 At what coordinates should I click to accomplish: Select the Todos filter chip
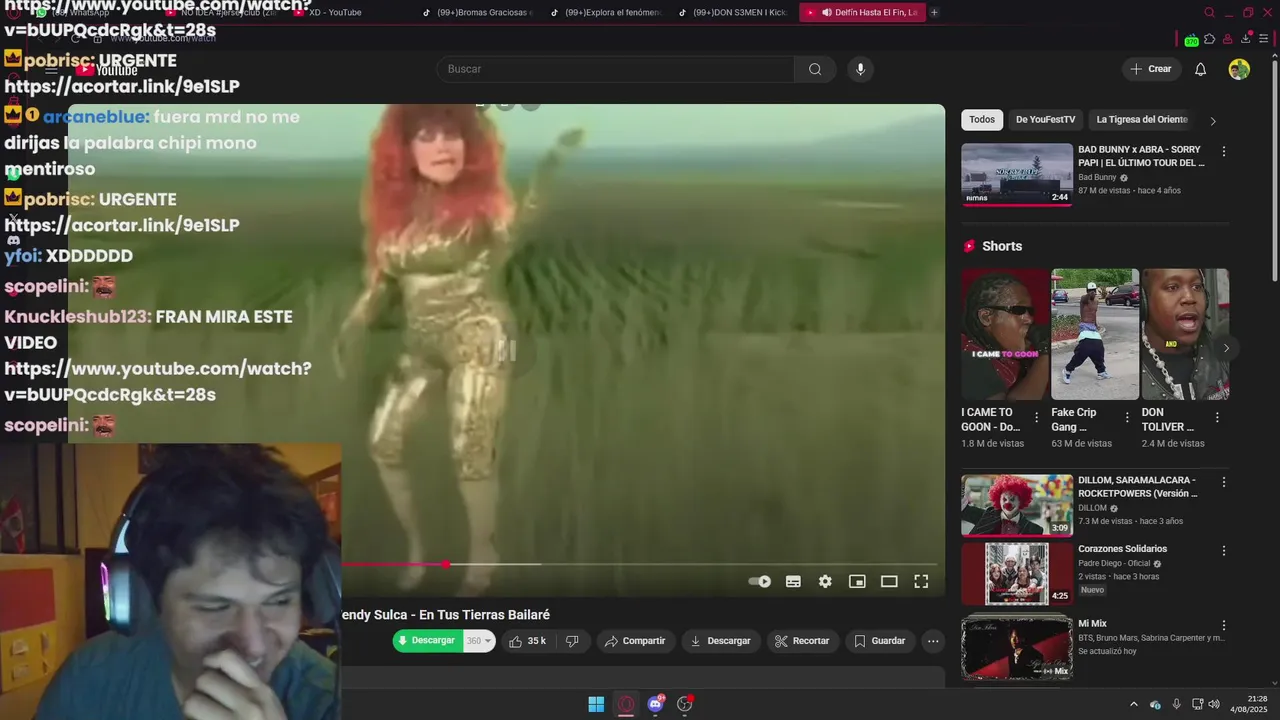[x=982, y=120]
